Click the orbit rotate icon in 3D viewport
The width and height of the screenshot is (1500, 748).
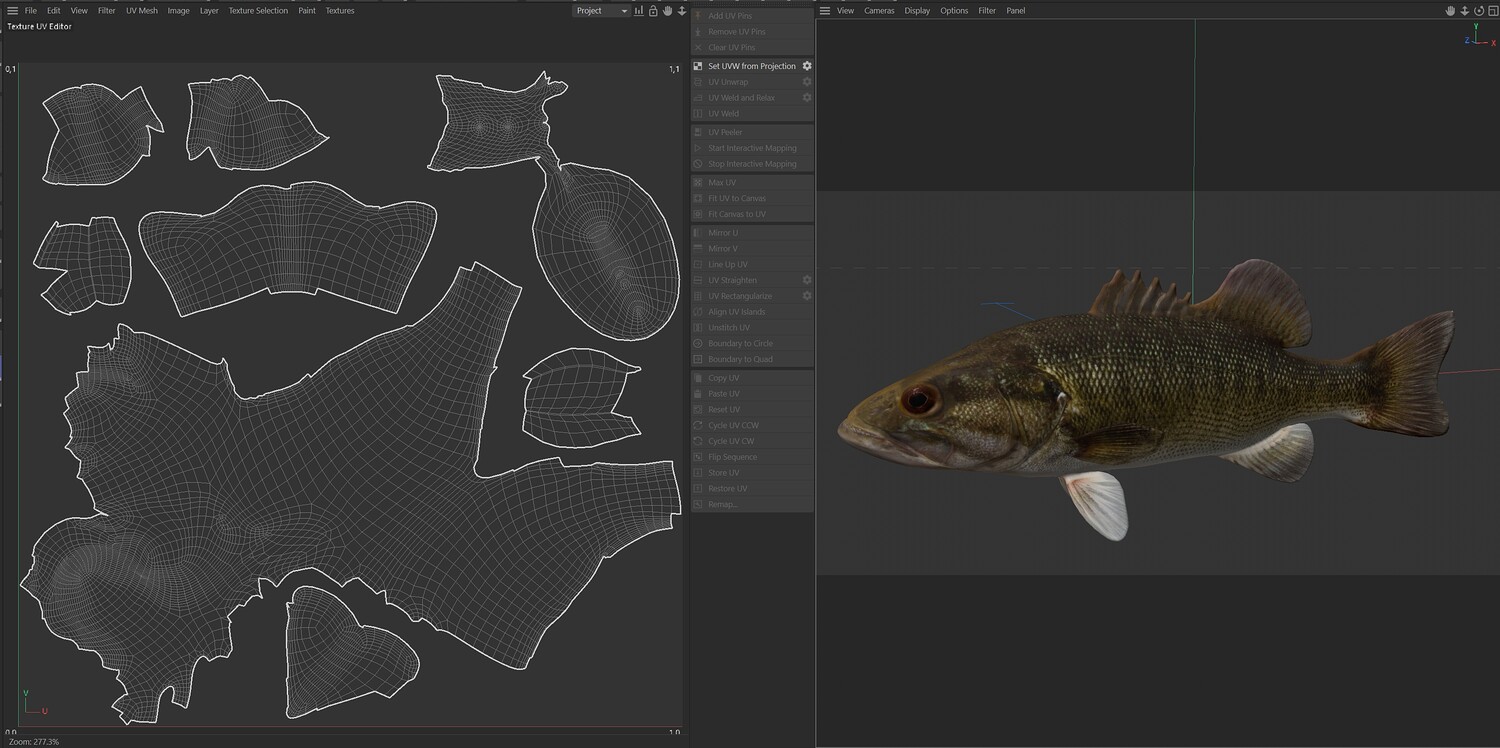click(1479, 11)
